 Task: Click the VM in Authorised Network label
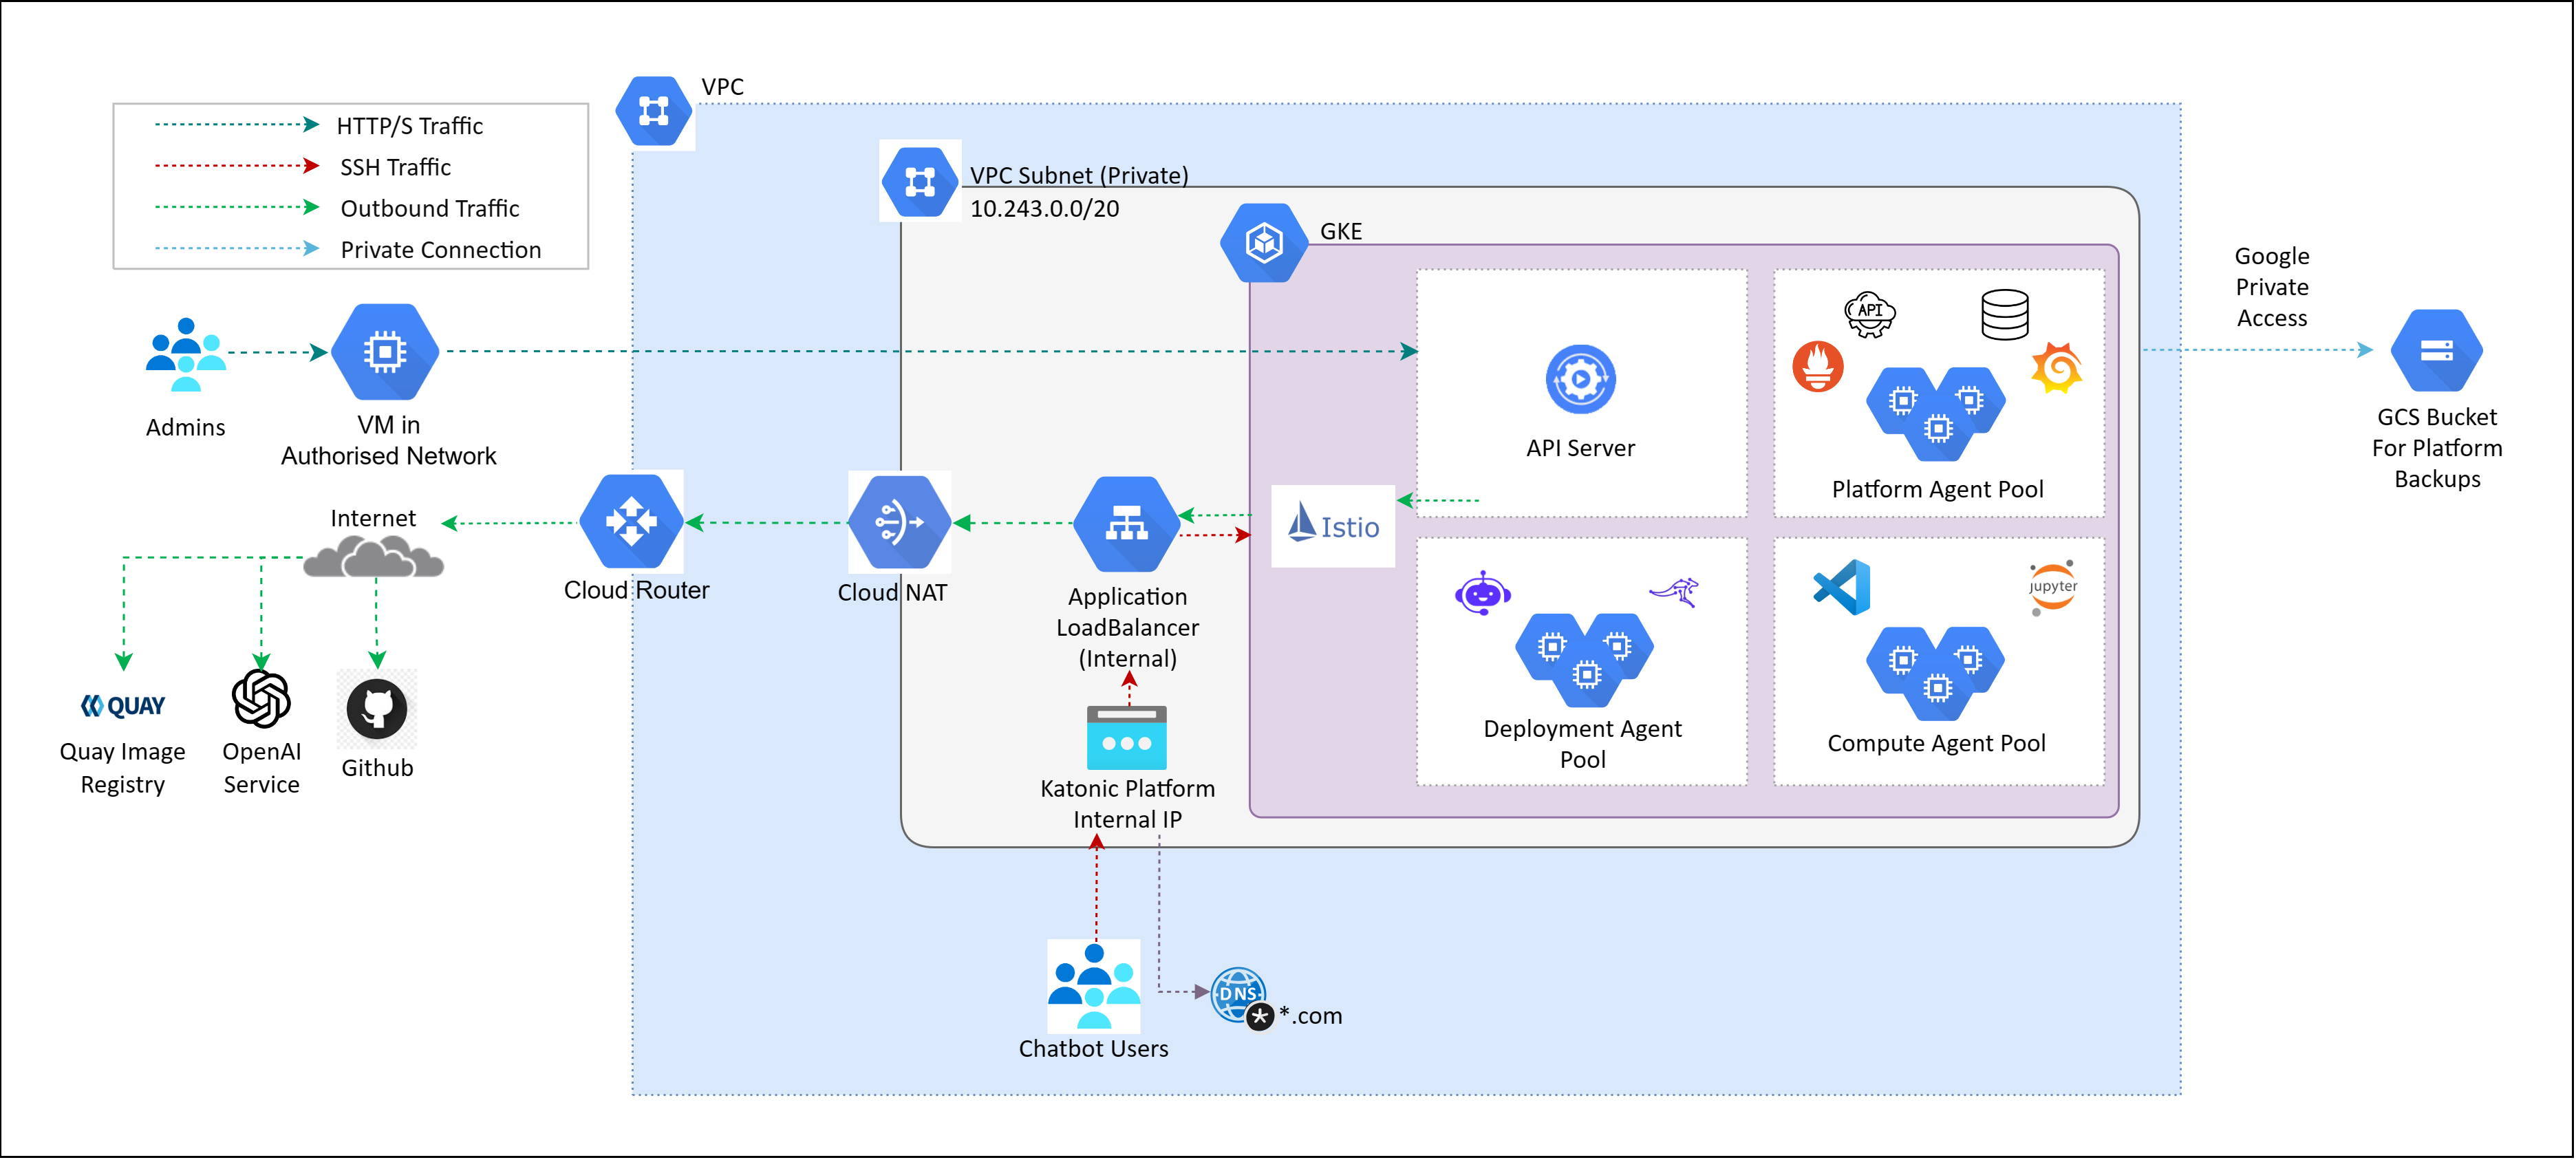tap(389, 441)
